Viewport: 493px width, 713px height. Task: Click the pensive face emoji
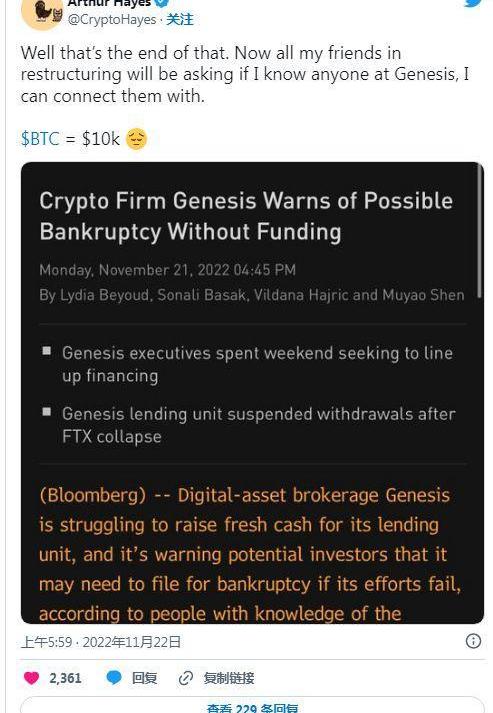click(136, 139)
